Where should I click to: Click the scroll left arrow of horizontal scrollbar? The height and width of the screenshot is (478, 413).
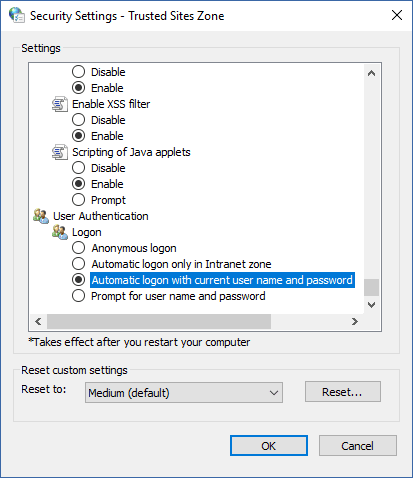coord(38,321)
